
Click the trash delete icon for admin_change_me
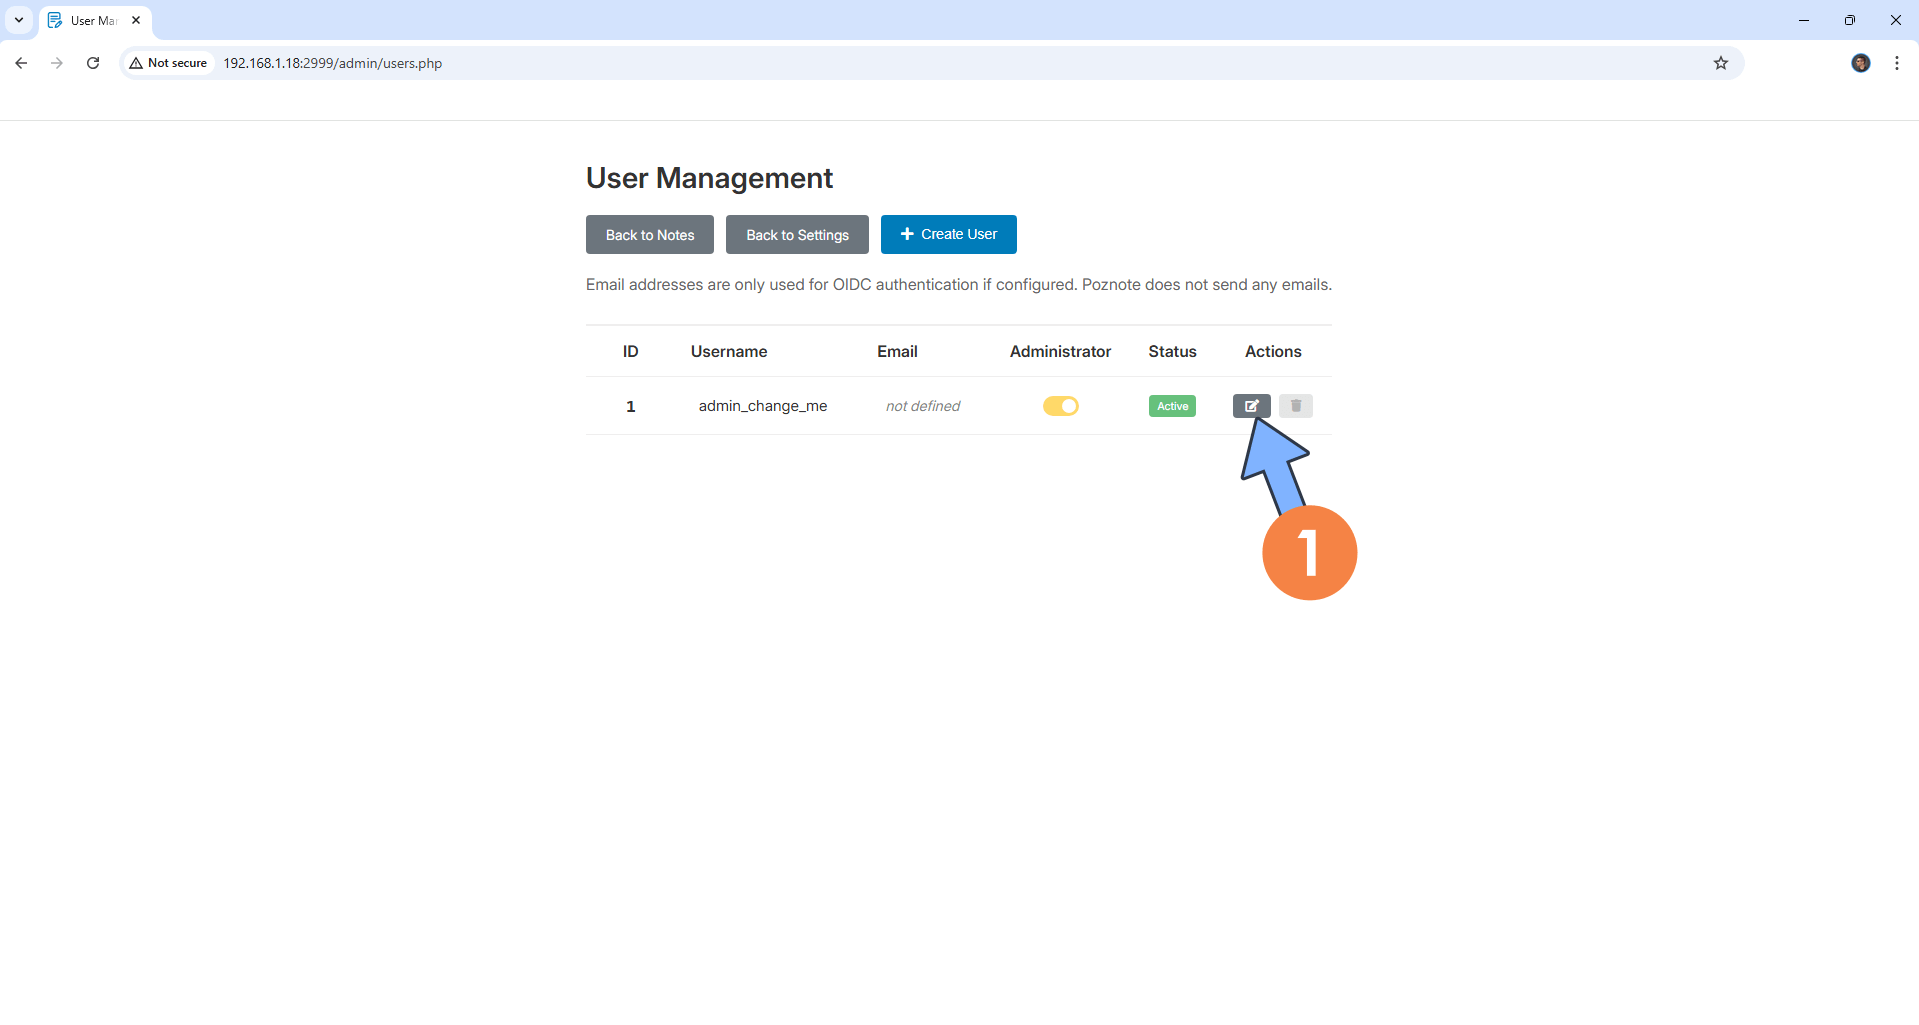1295,406
